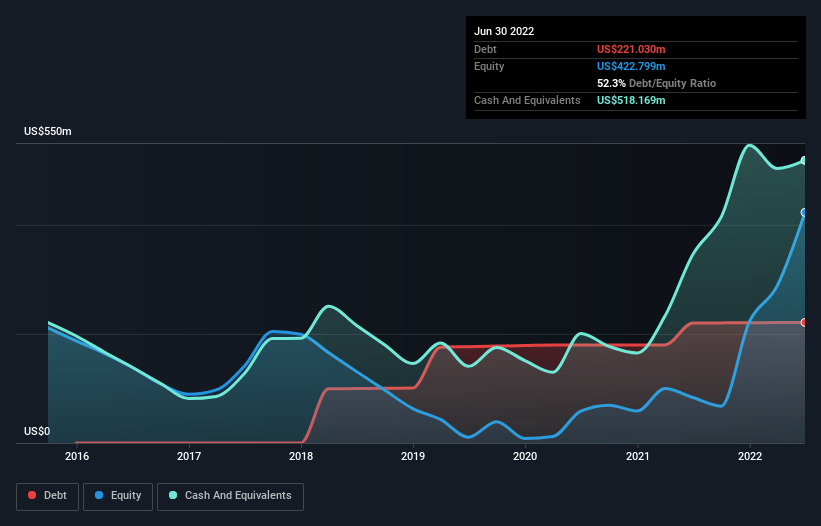The image size is (821, 526).
Task: Select the 2019 x-axis label
Action: [413, 456]
